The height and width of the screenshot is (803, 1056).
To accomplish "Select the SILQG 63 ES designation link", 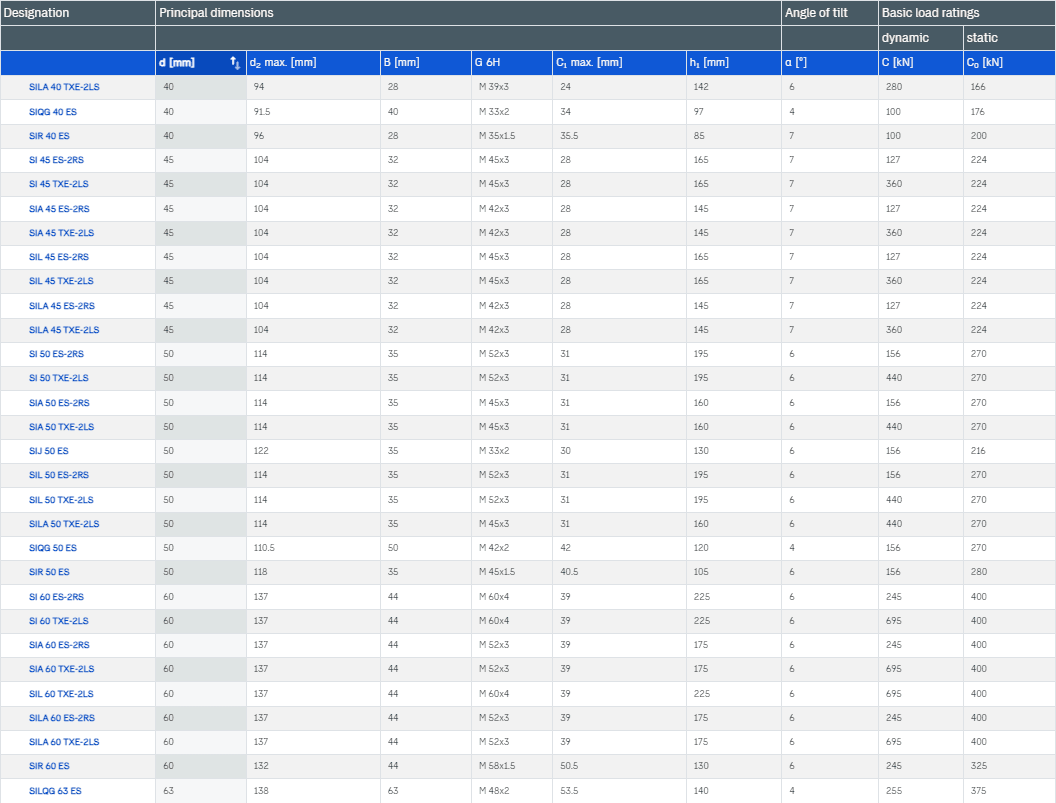I will tap(56, 791).
